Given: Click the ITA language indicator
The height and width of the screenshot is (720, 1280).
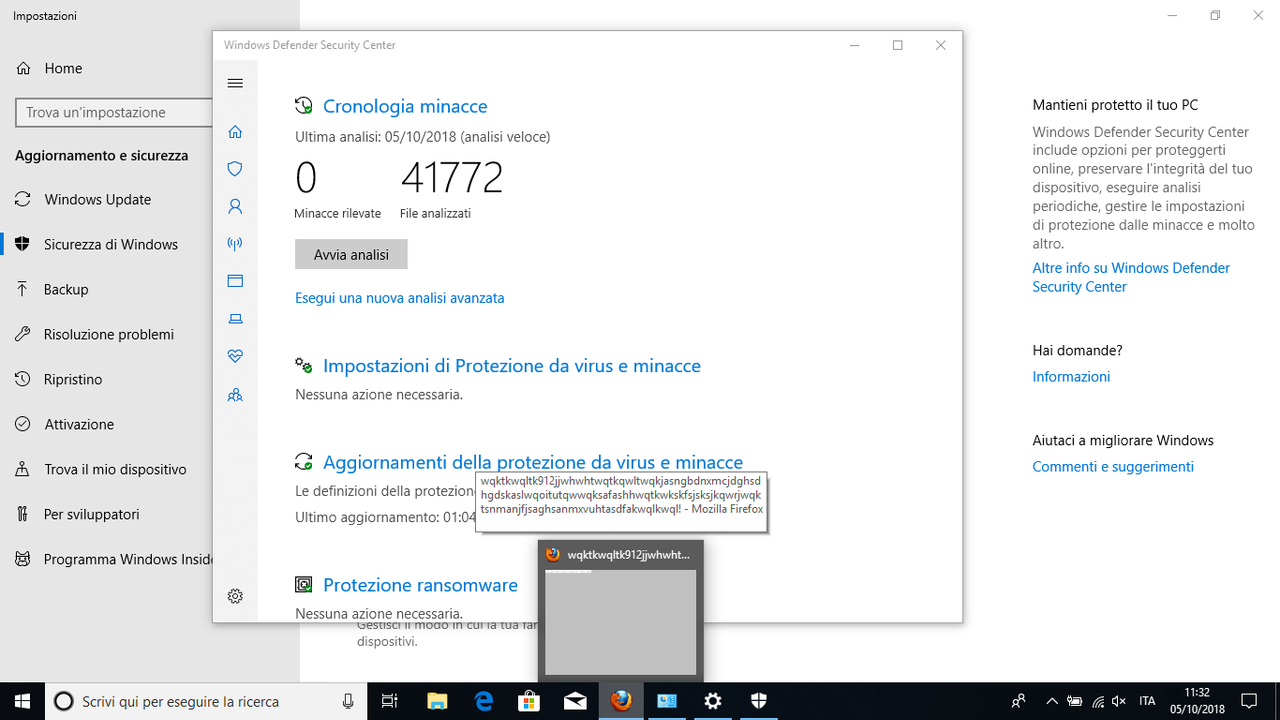Looking at the screenshot, I should coord(1147,701).
